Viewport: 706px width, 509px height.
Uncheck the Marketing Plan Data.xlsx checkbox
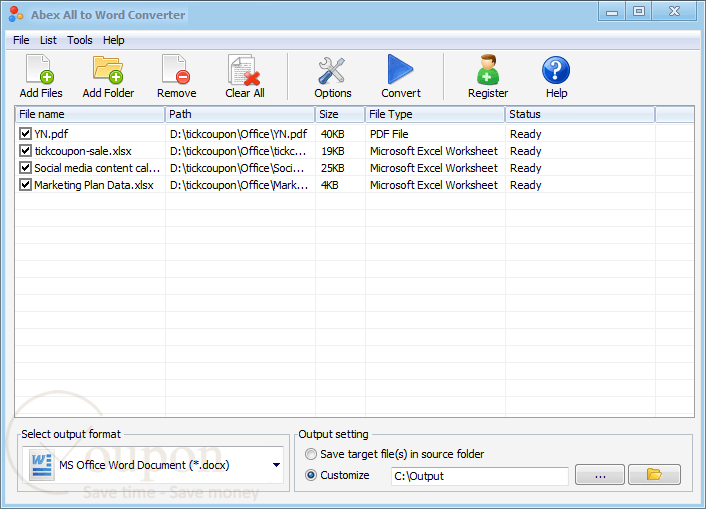pos(25,185)
